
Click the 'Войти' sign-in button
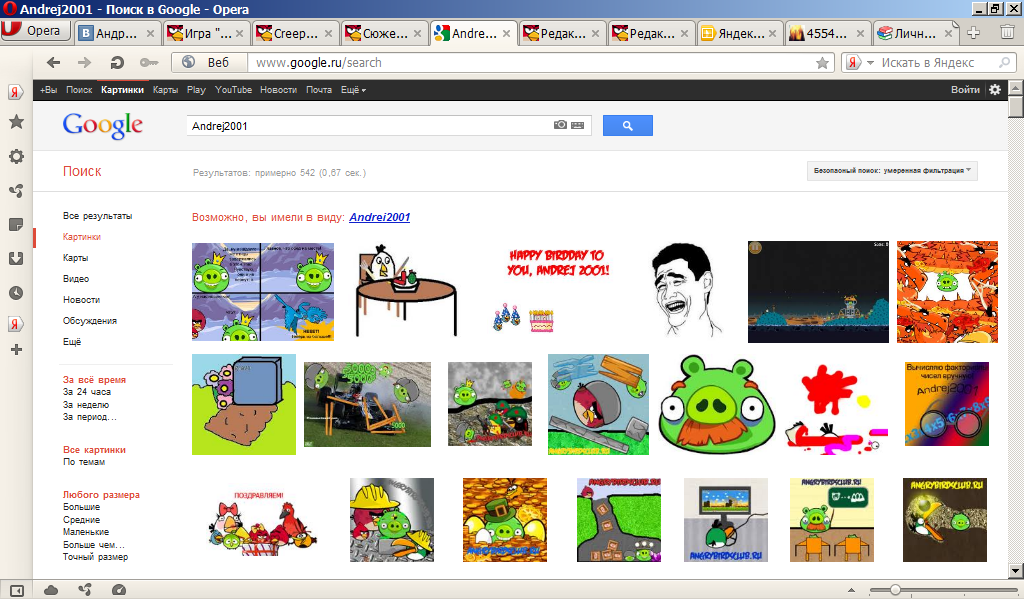tap(965, 90)
